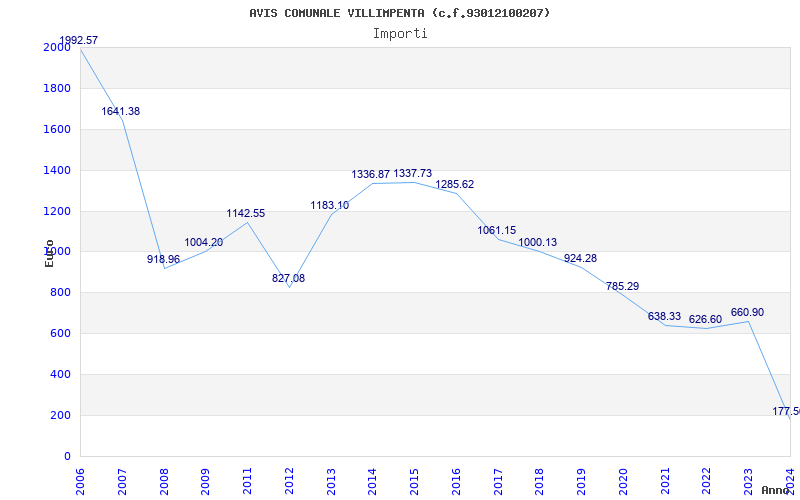Click the Anno x-axis title
The width and height of the screenshot is (800, 500).
(x=775, y=490)
